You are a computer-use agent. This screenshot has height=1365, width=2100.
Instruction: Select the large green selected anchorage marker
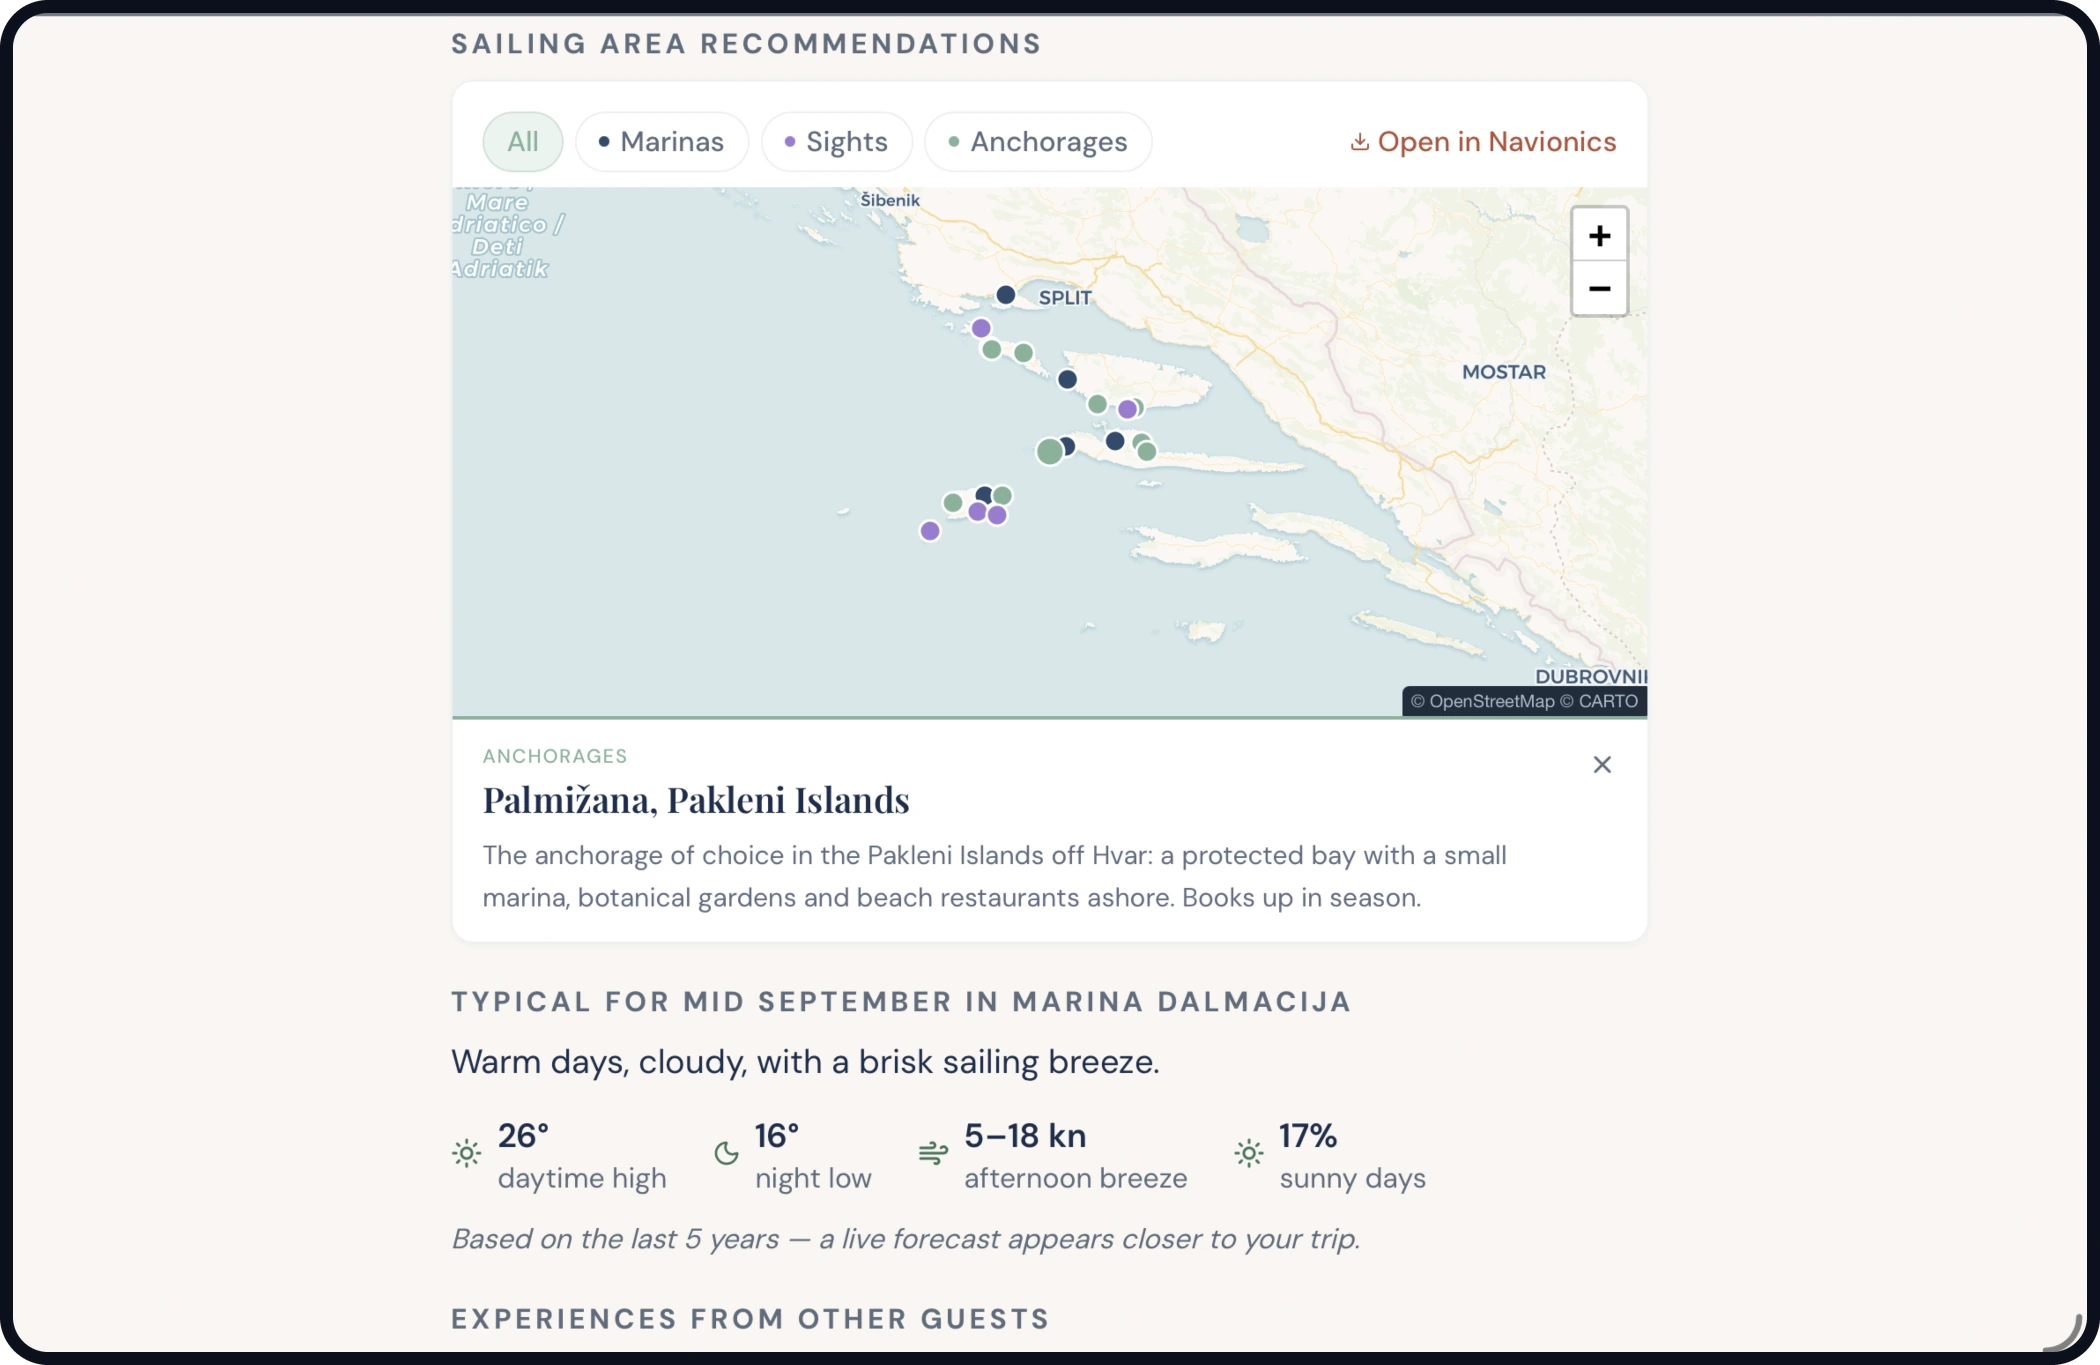[x=1049, y=452]
